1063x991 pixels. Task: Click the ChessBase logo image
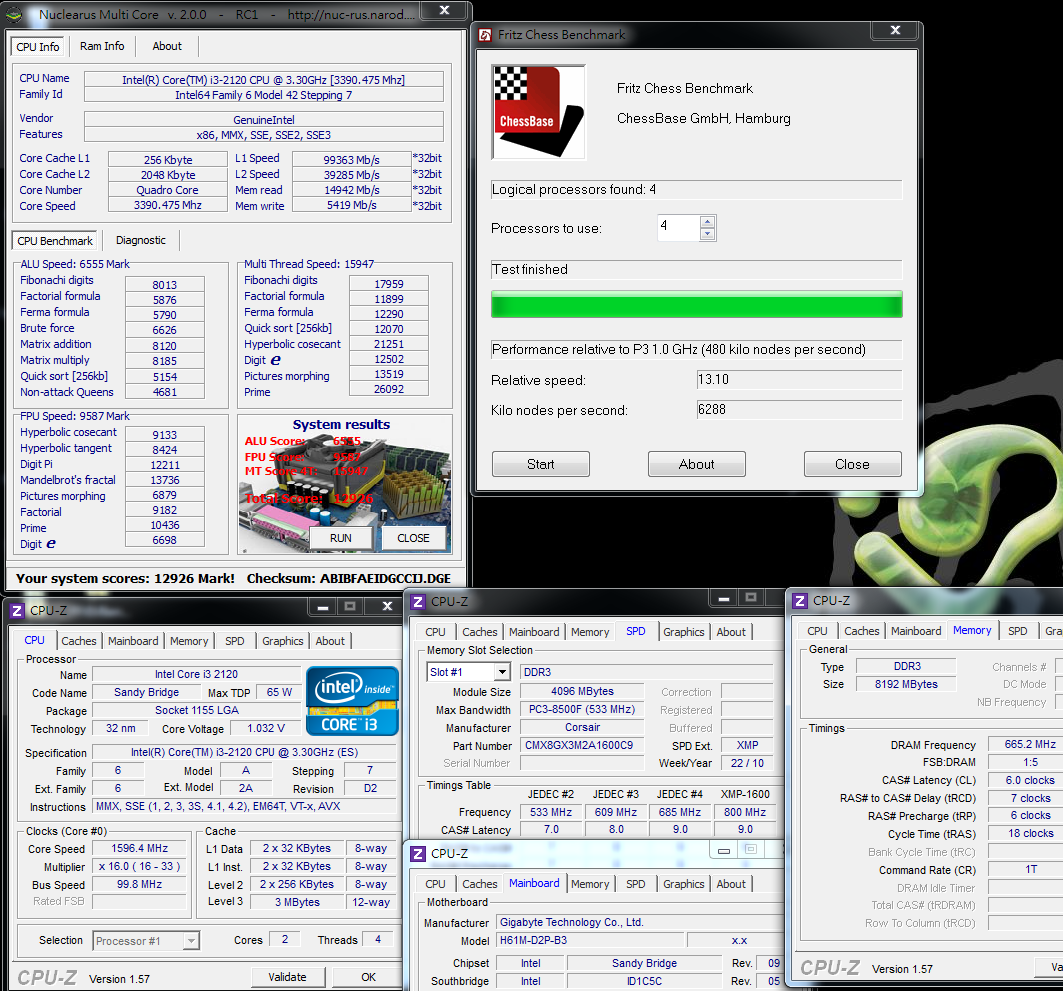click(x=538, y=112)
